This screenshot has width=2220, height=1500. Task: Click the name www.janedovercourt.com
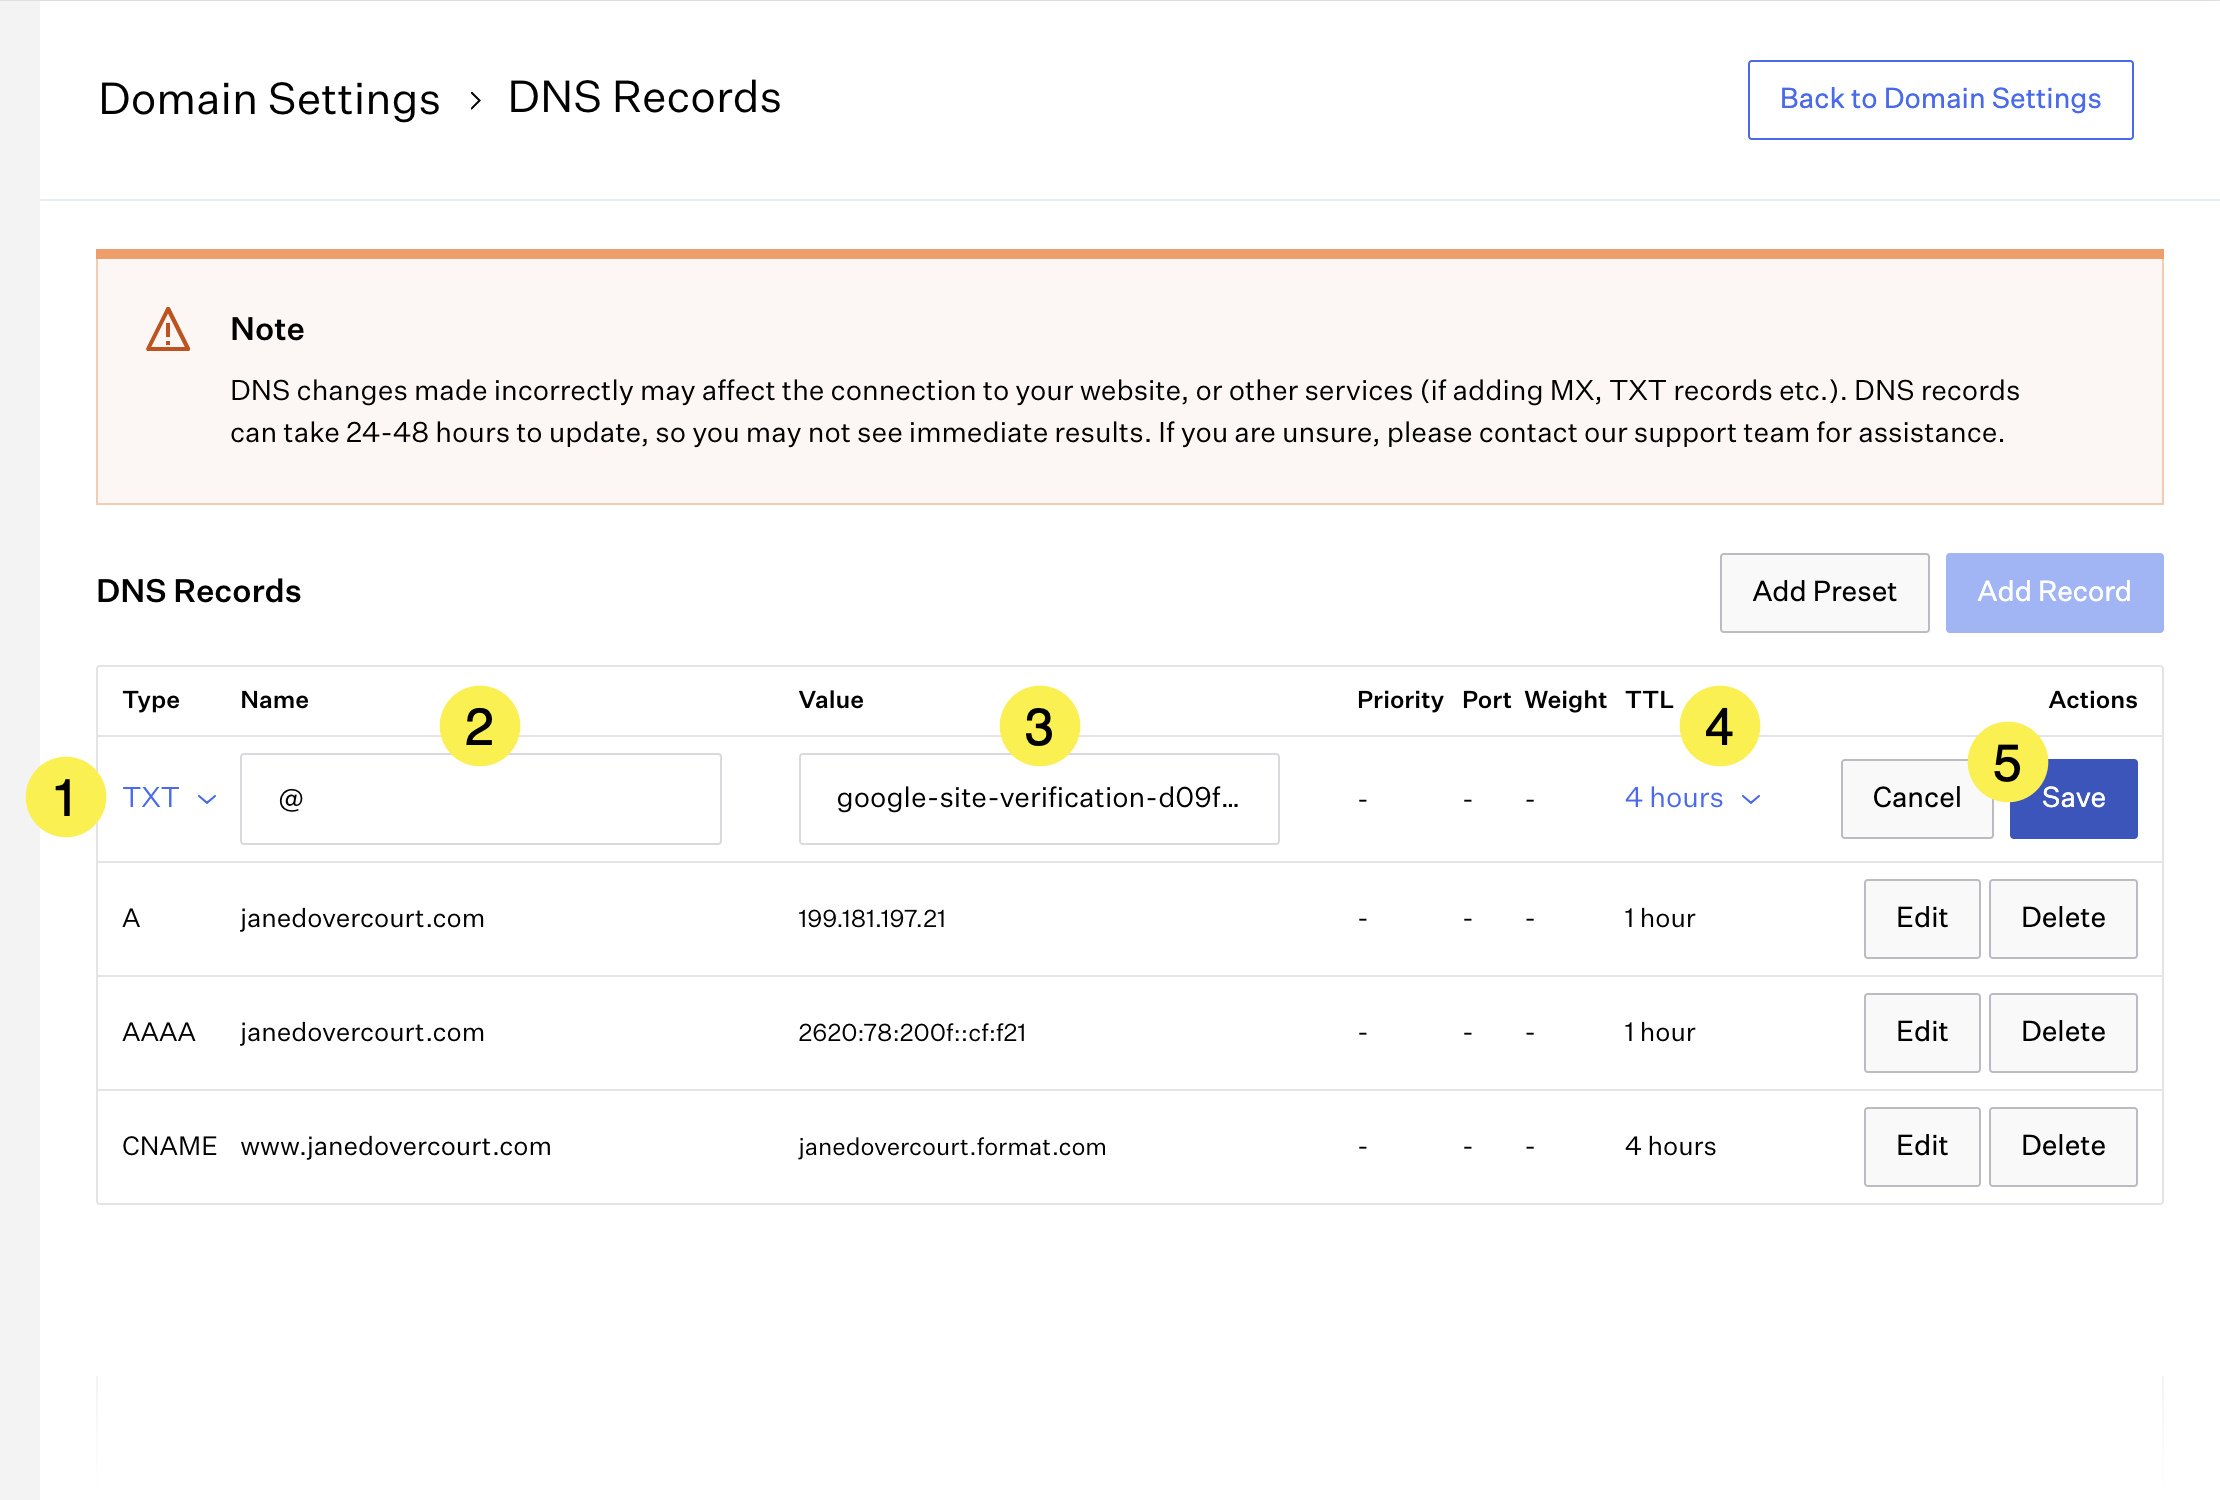point(396,1146)
